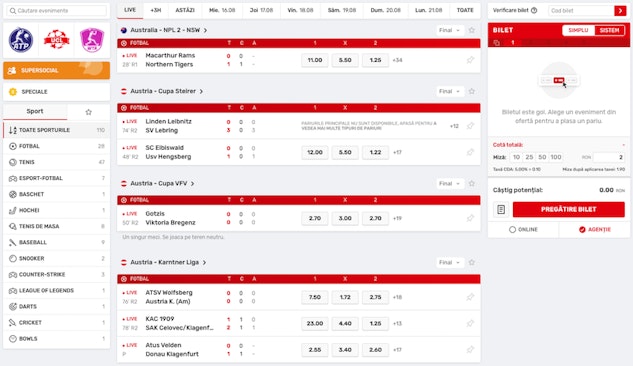The image size is (633, 366).
Task: Switch to the TOATE tab
Action: (465, 10)
